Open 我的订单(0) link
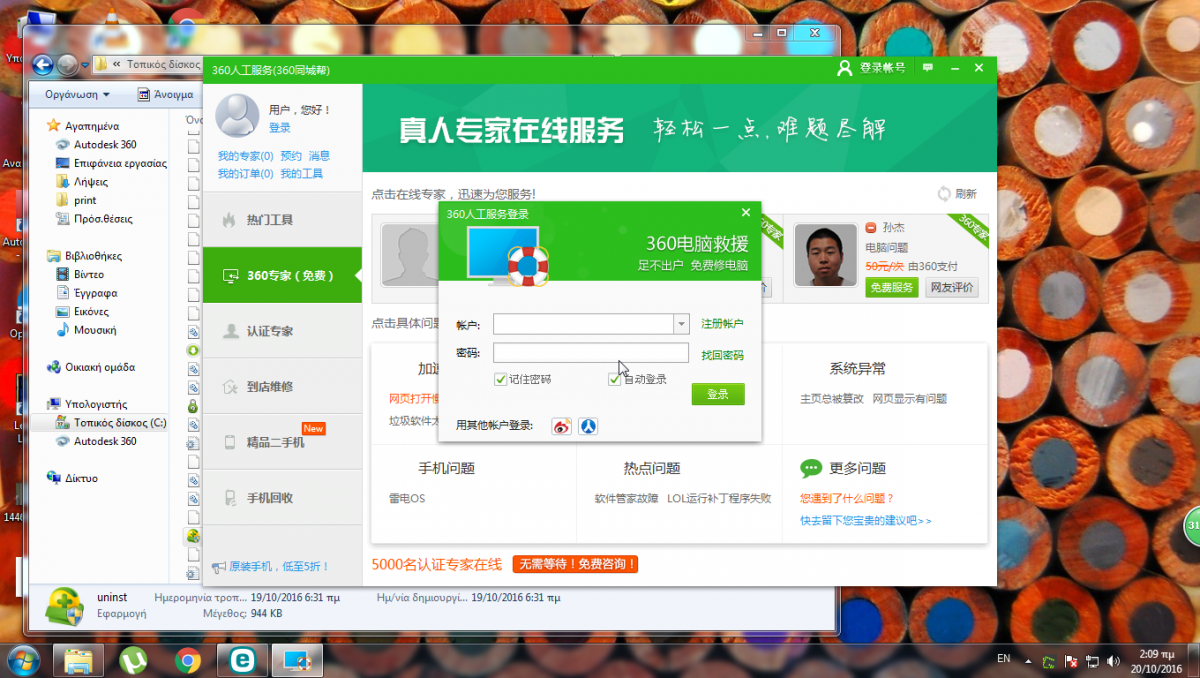This screenshot has width=1200, height=678. pyautogui.click(x=245, y=174)
